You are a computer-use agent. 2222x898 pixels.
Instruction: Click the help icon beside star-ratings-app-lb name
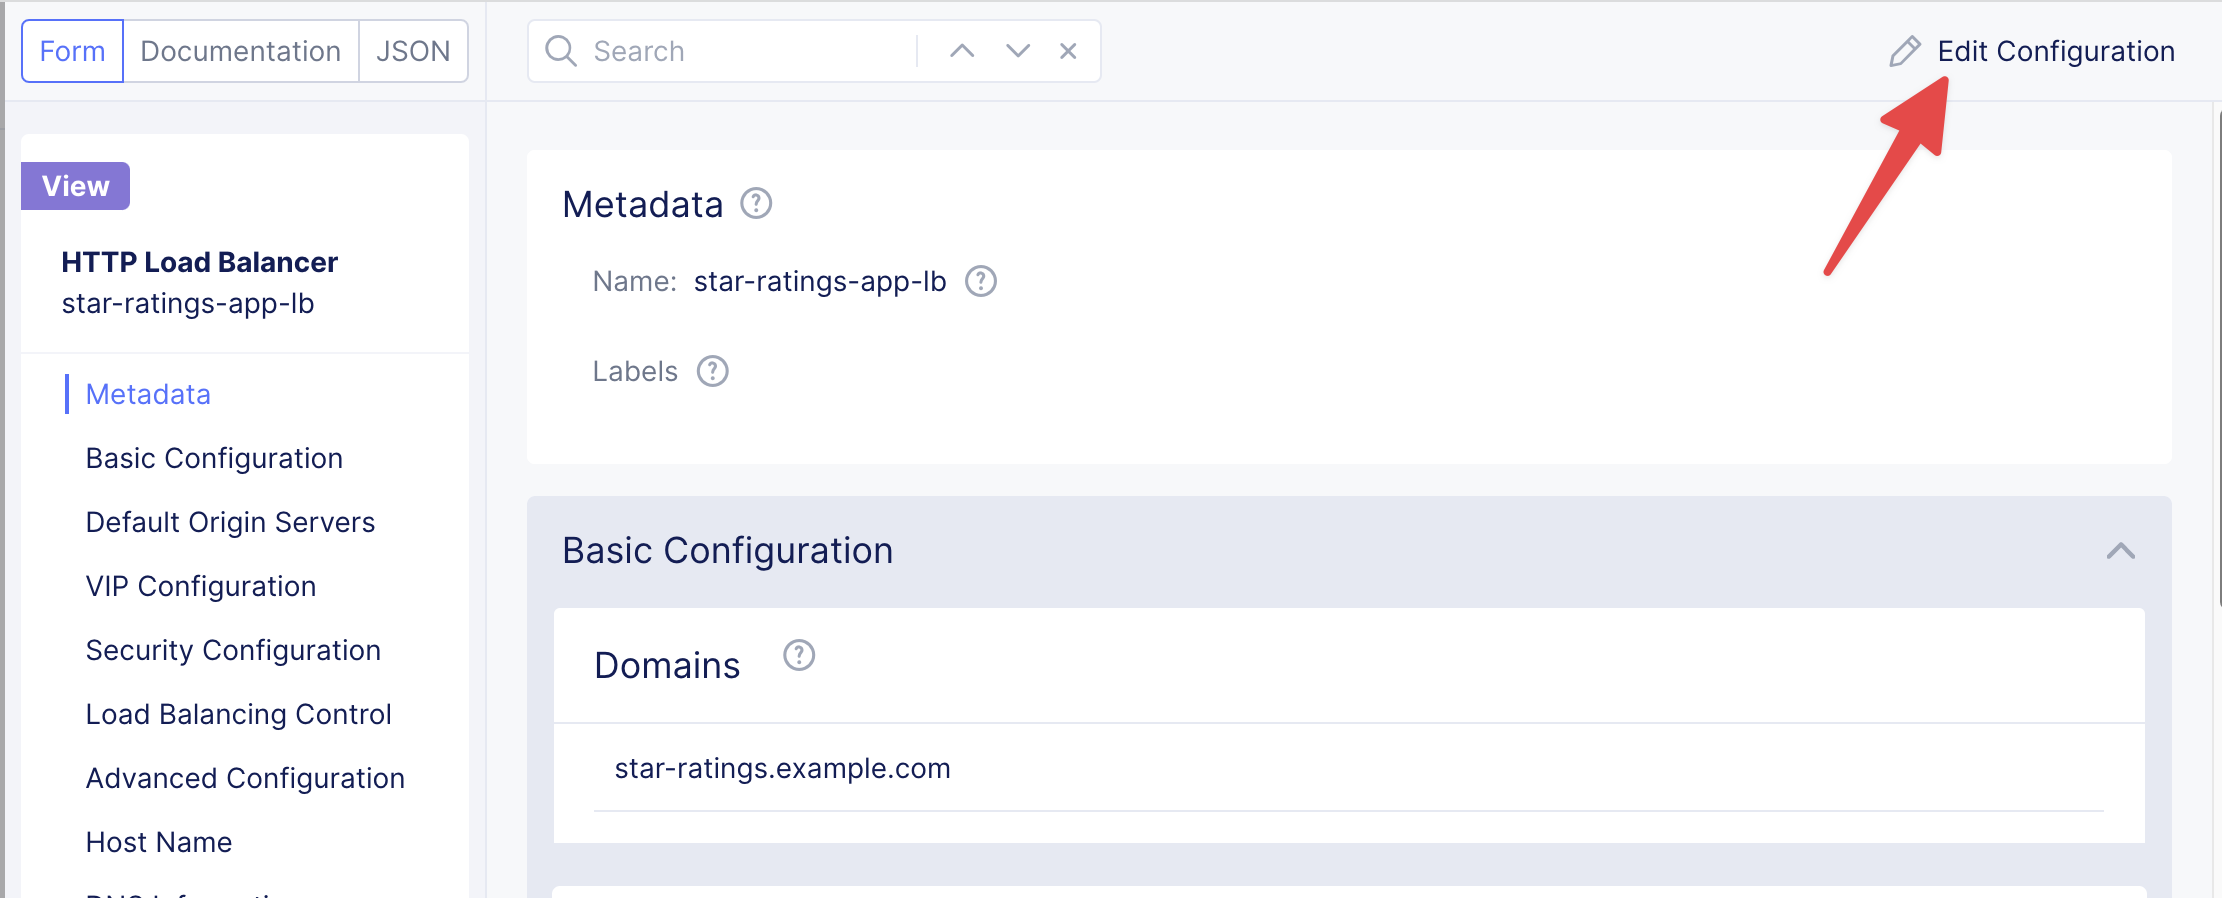(980, 282)
